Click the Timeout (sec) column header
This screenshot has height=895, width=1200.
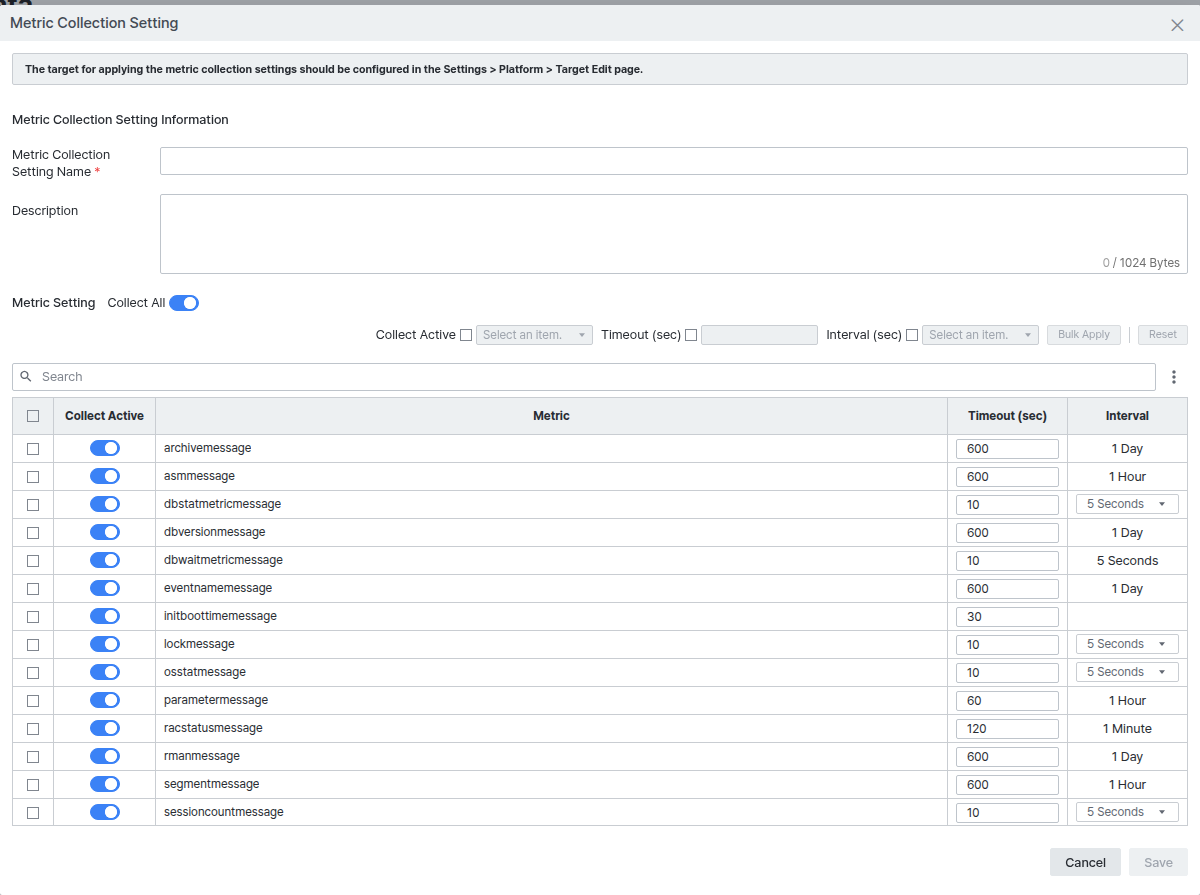(x=1007, y=416)
